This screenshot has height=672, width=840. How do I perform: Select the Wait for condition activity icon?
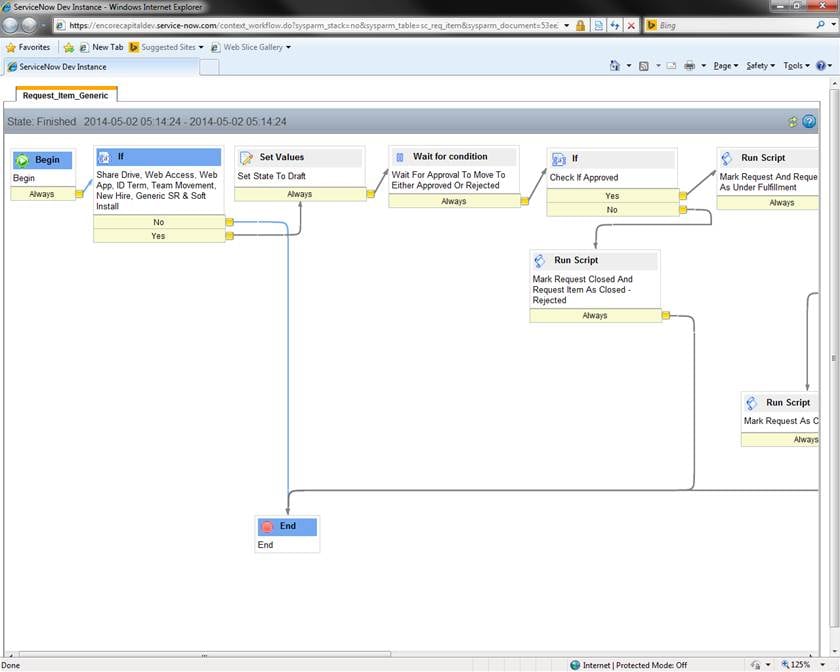[400, 156]
